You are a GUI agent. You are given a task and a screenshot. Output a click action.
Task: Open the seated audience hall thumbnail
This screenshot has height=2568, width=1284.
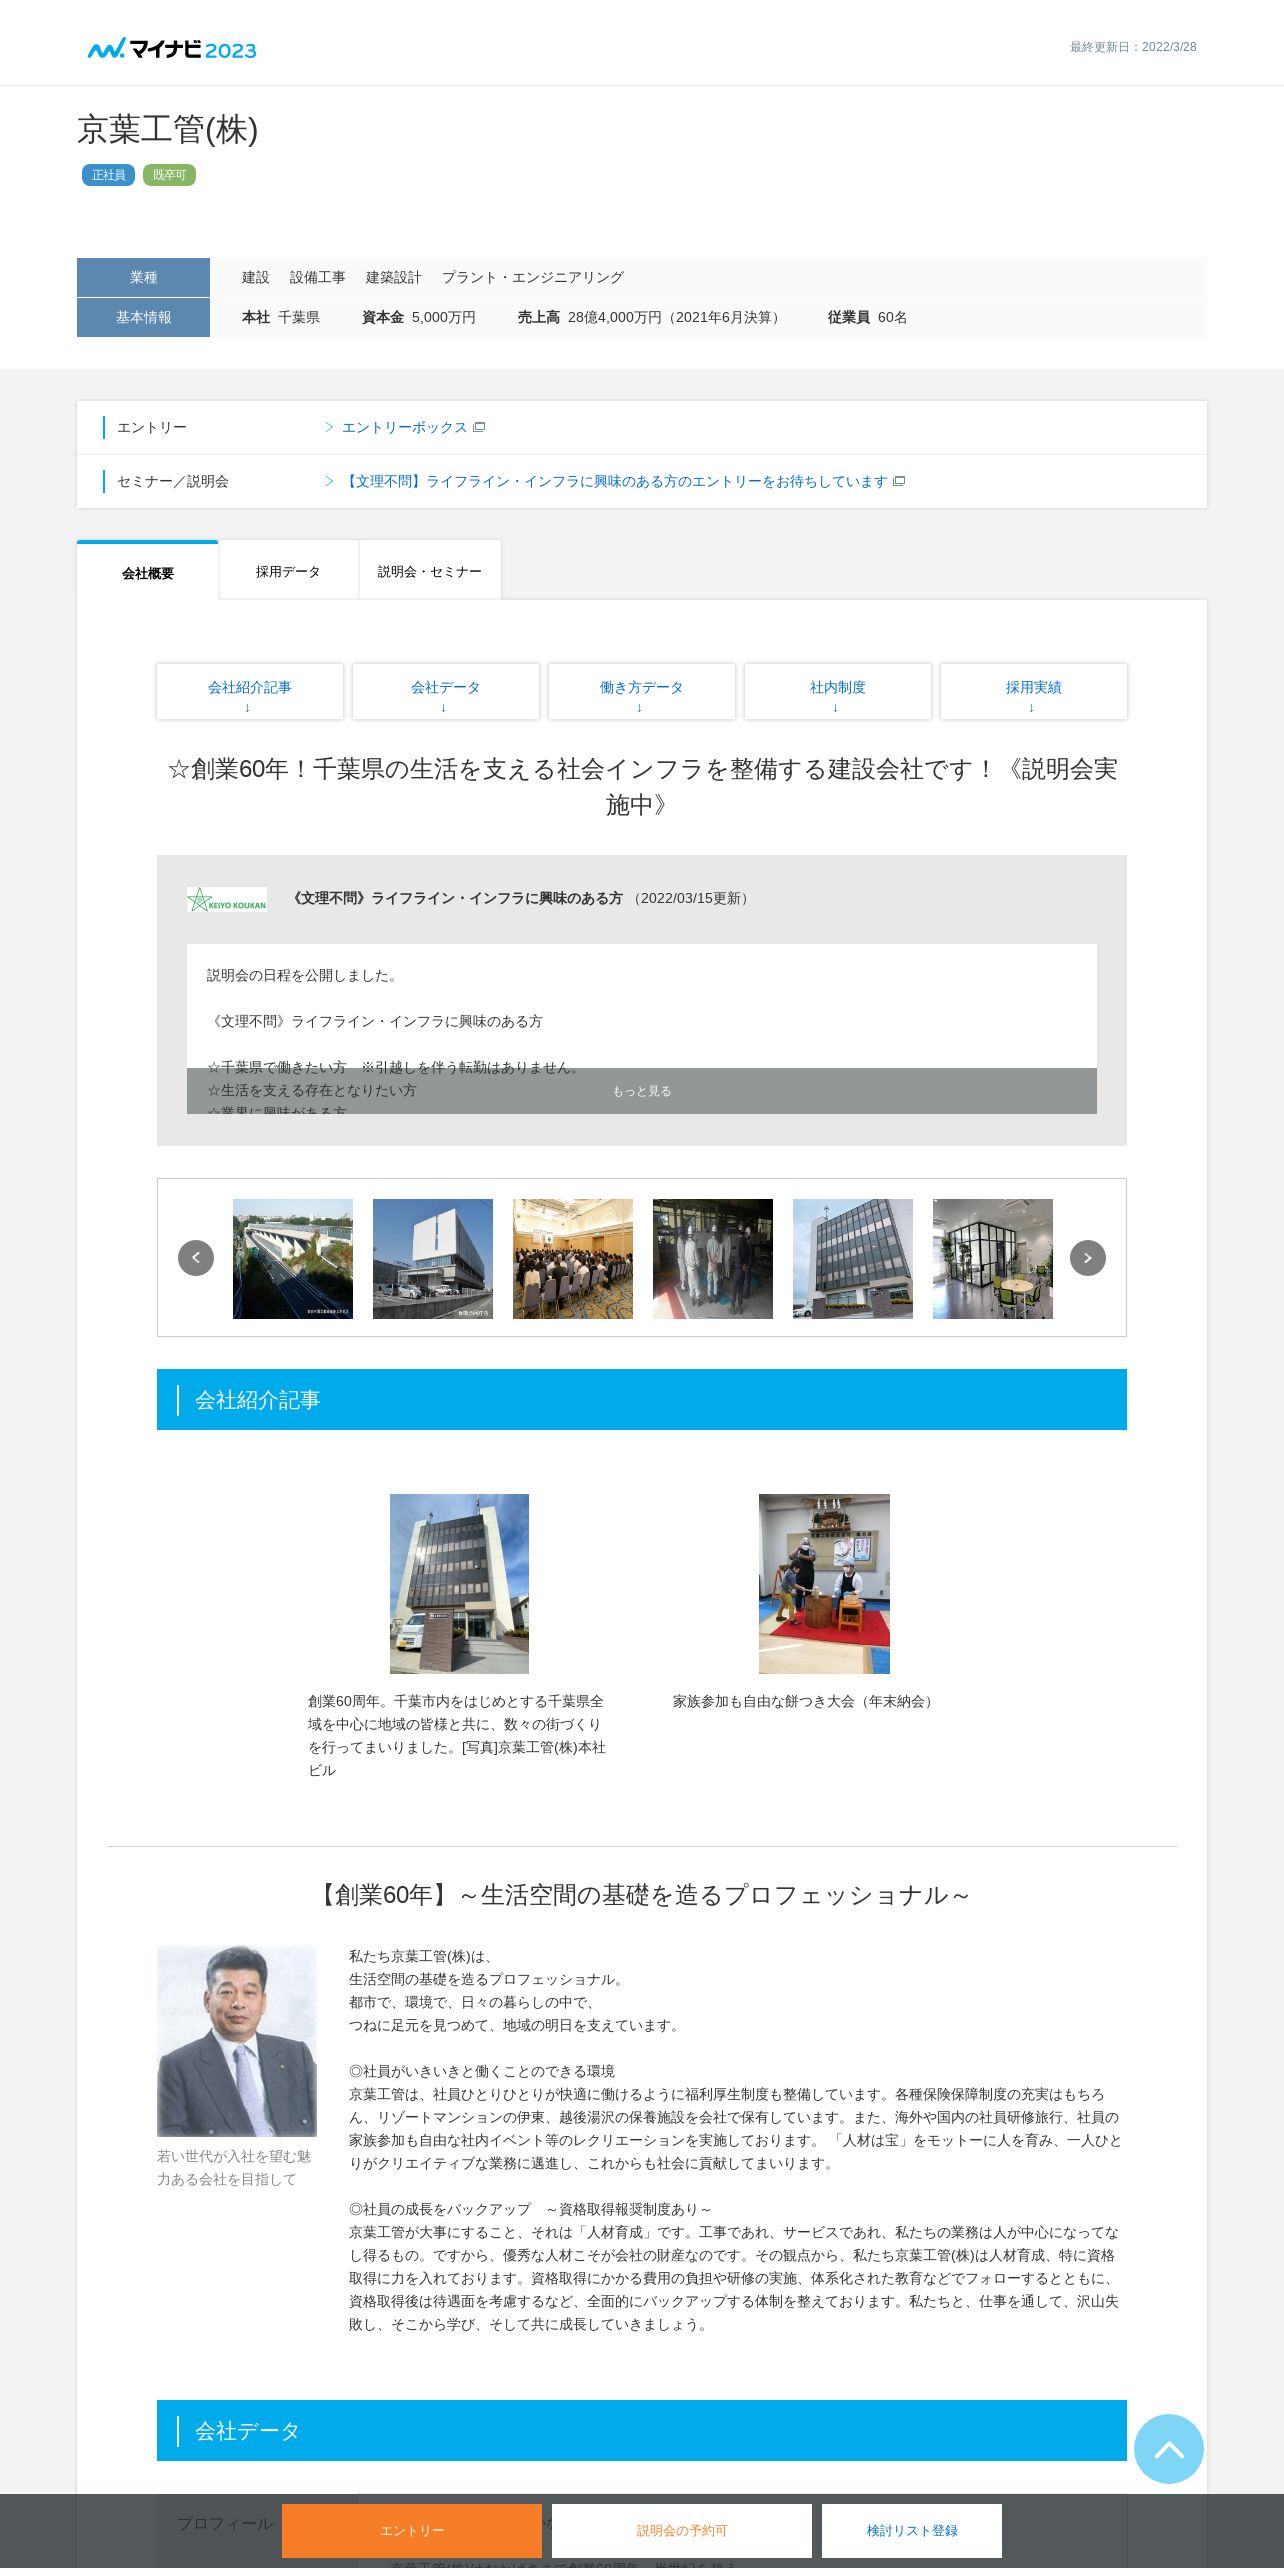coord(573,1259)
